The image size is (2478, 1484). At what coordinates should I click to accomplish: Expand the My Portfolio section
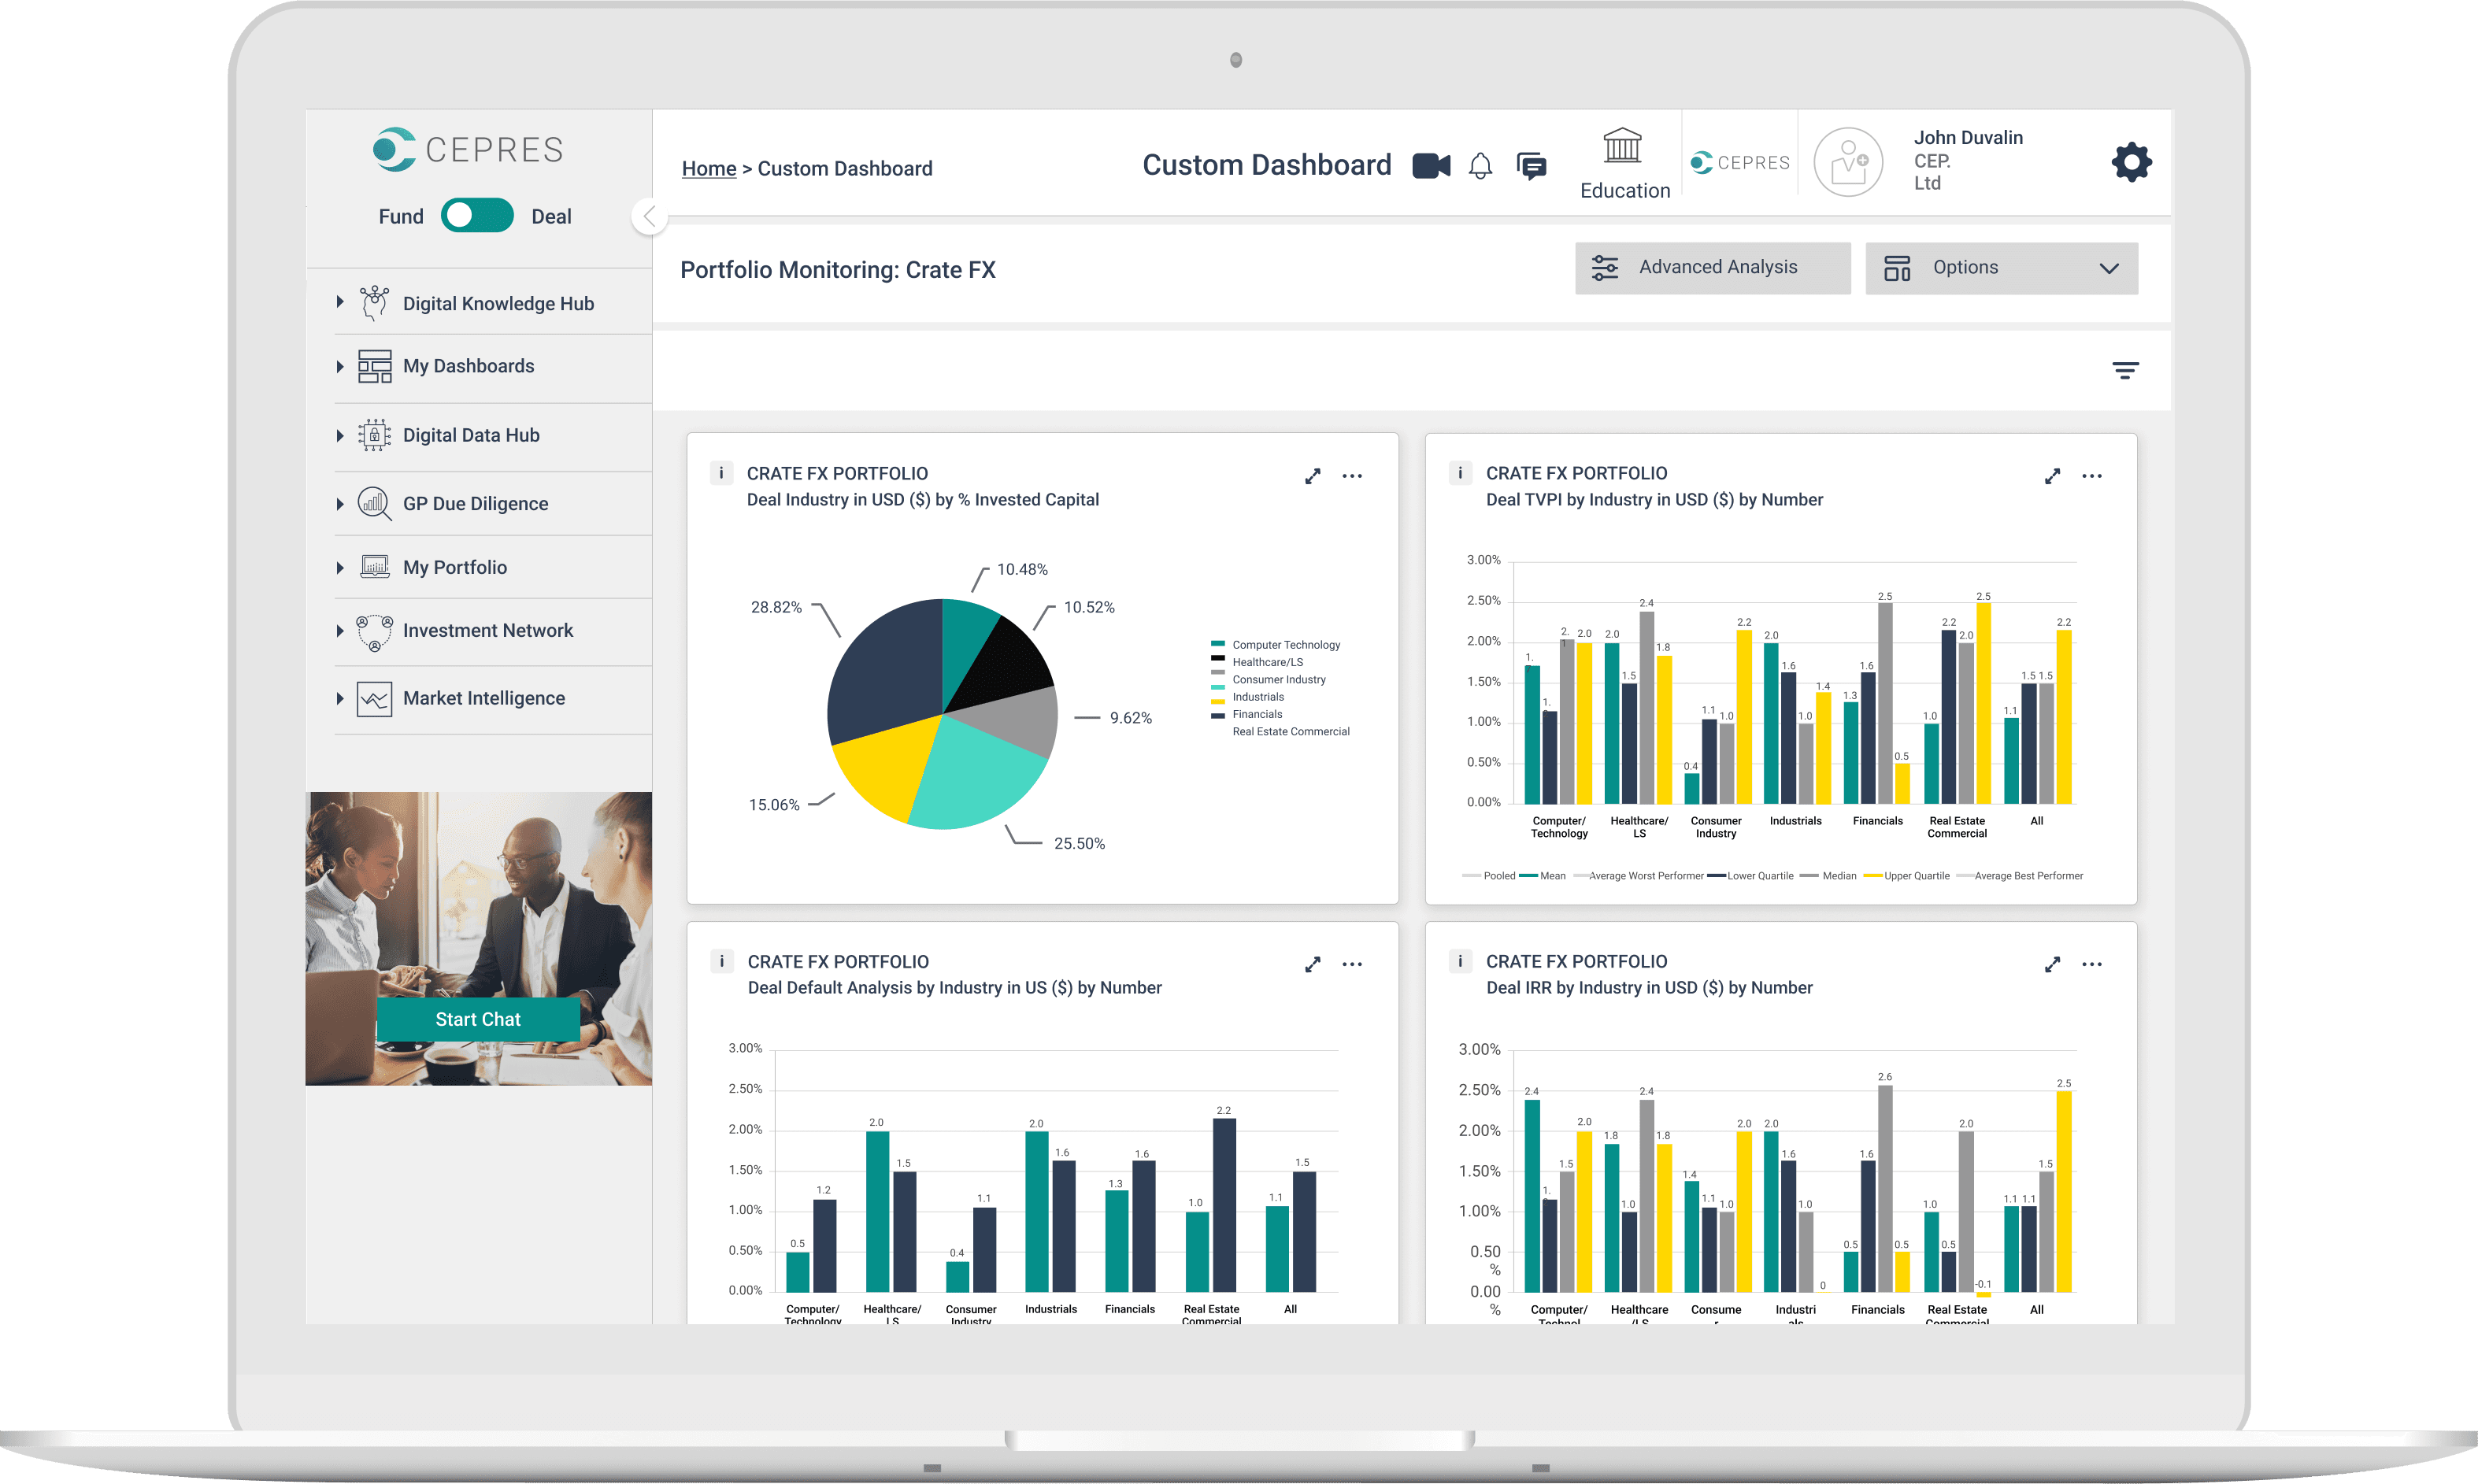455,567
